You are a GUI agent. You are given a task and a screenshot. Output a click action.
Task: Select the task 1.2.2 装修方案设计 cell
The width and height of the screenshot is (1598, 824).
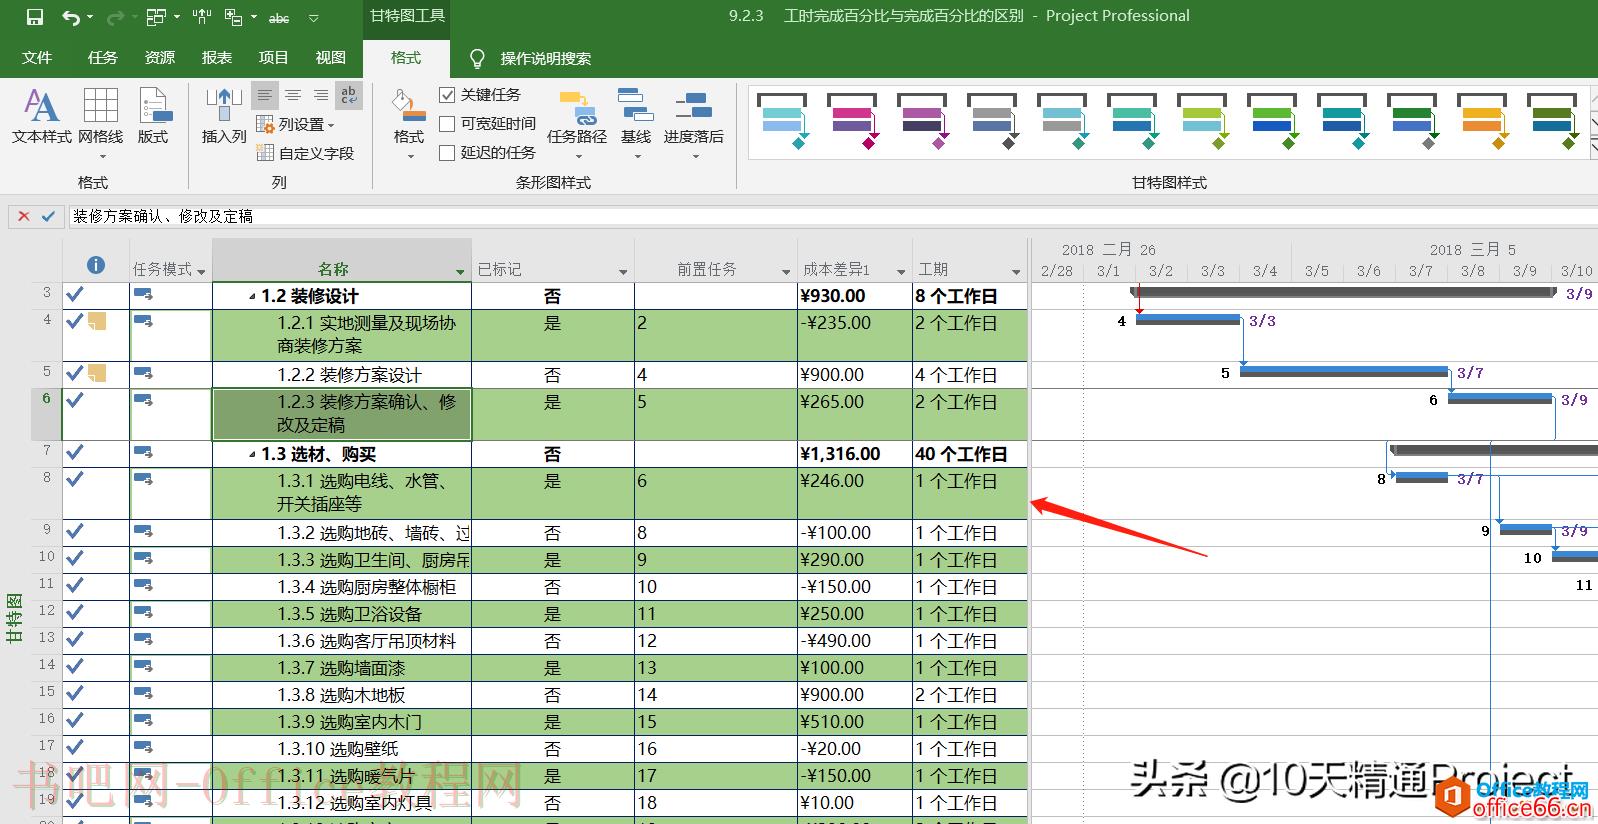click(x=342, y=375)
